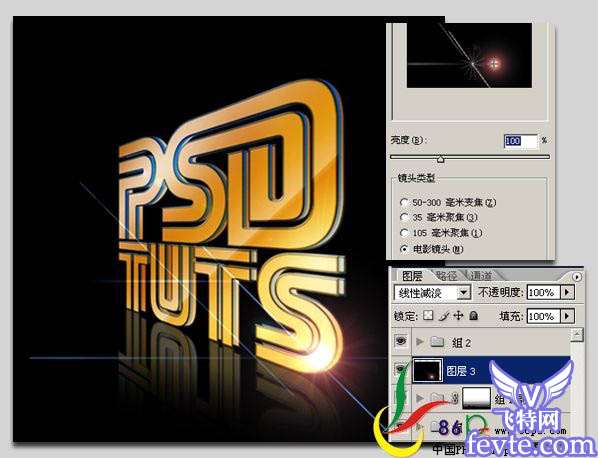Select the 图层 3 layer name

click(x=461, y=371)
